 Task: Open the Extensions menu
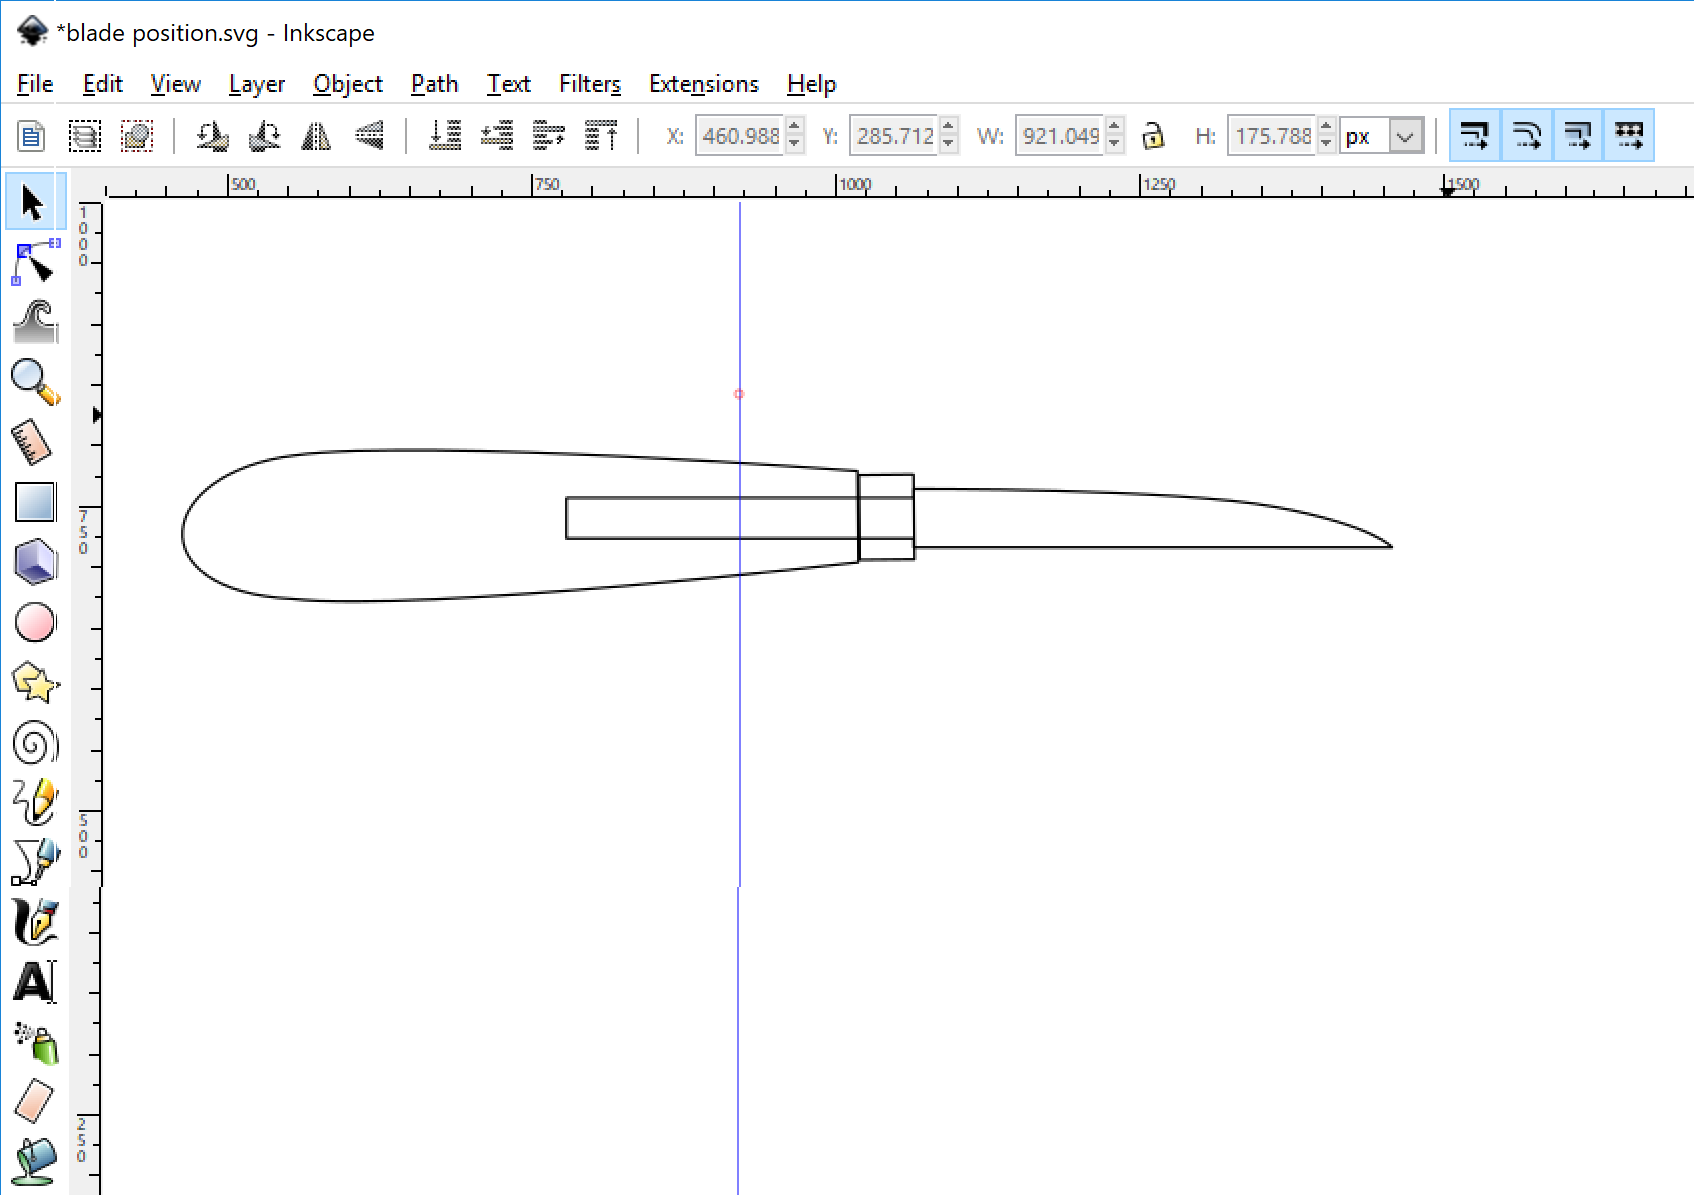click(703, 83)
